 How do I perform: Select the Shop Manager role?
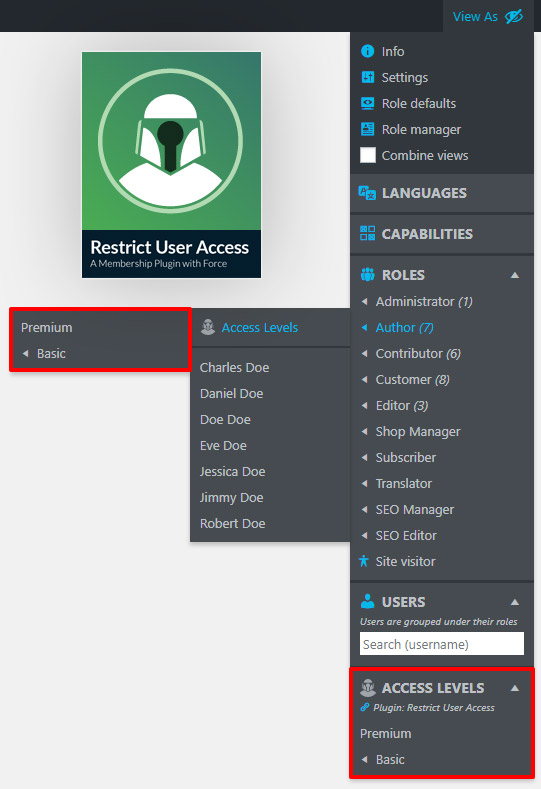[418, 432]
